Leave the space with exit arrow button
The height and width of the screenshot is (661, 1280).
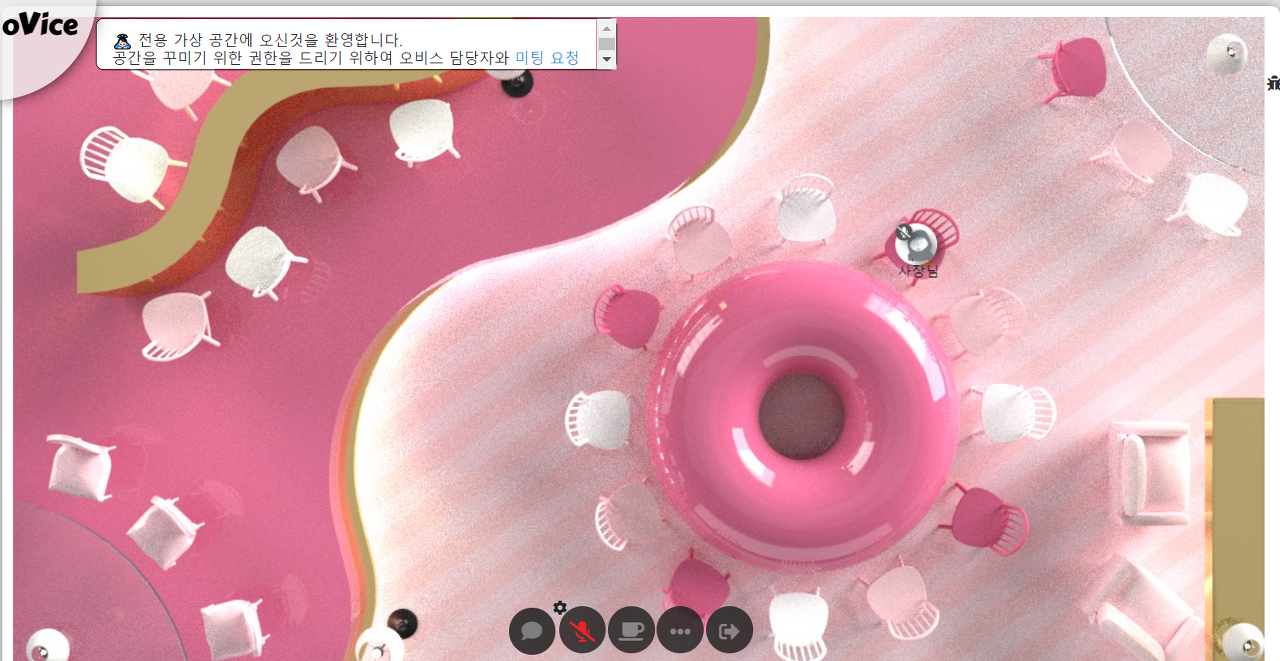(x=729, y=631)
